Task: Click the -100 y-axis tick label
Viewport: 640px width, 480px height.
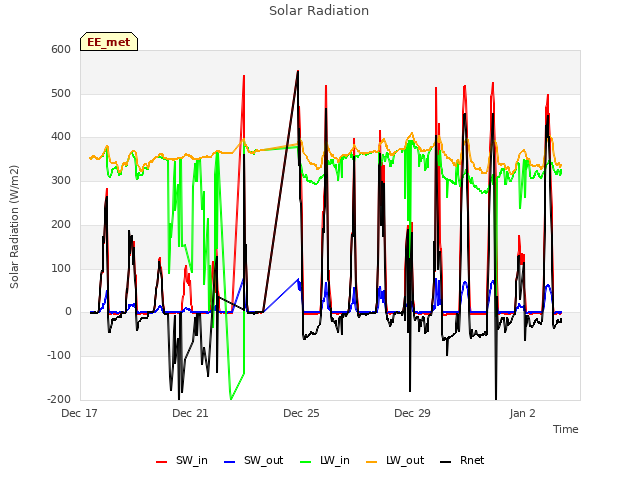Action: (59, 356)
